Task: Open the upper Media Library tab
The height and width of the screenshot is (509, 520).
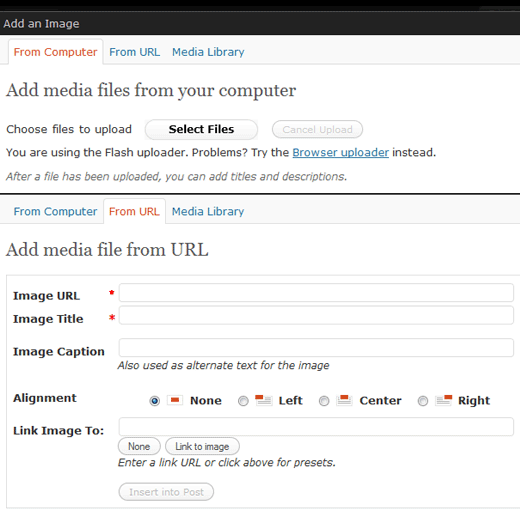Action: pos(208,52)
